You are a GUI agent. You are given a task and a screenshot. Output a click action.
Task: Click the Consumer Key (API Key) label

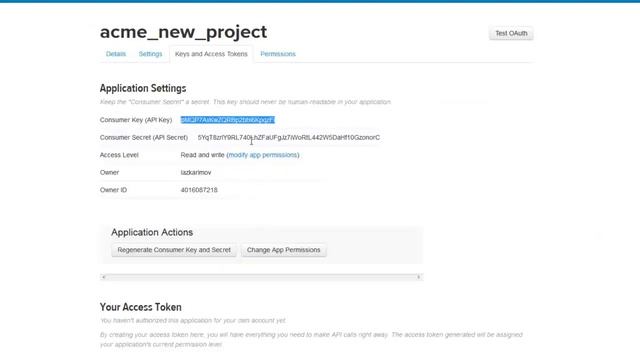click(x=136, y=120)
